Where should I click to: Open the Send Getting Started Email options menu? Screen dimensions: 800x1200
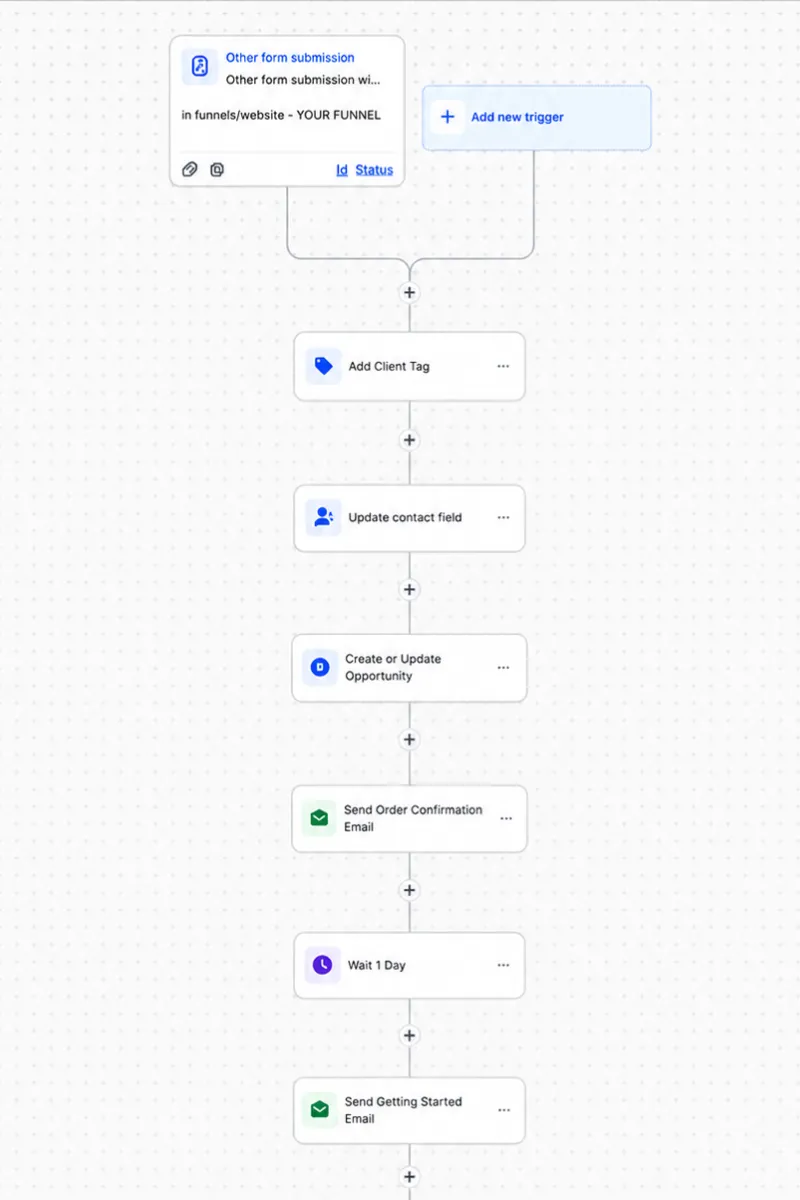coord(504,1110)
